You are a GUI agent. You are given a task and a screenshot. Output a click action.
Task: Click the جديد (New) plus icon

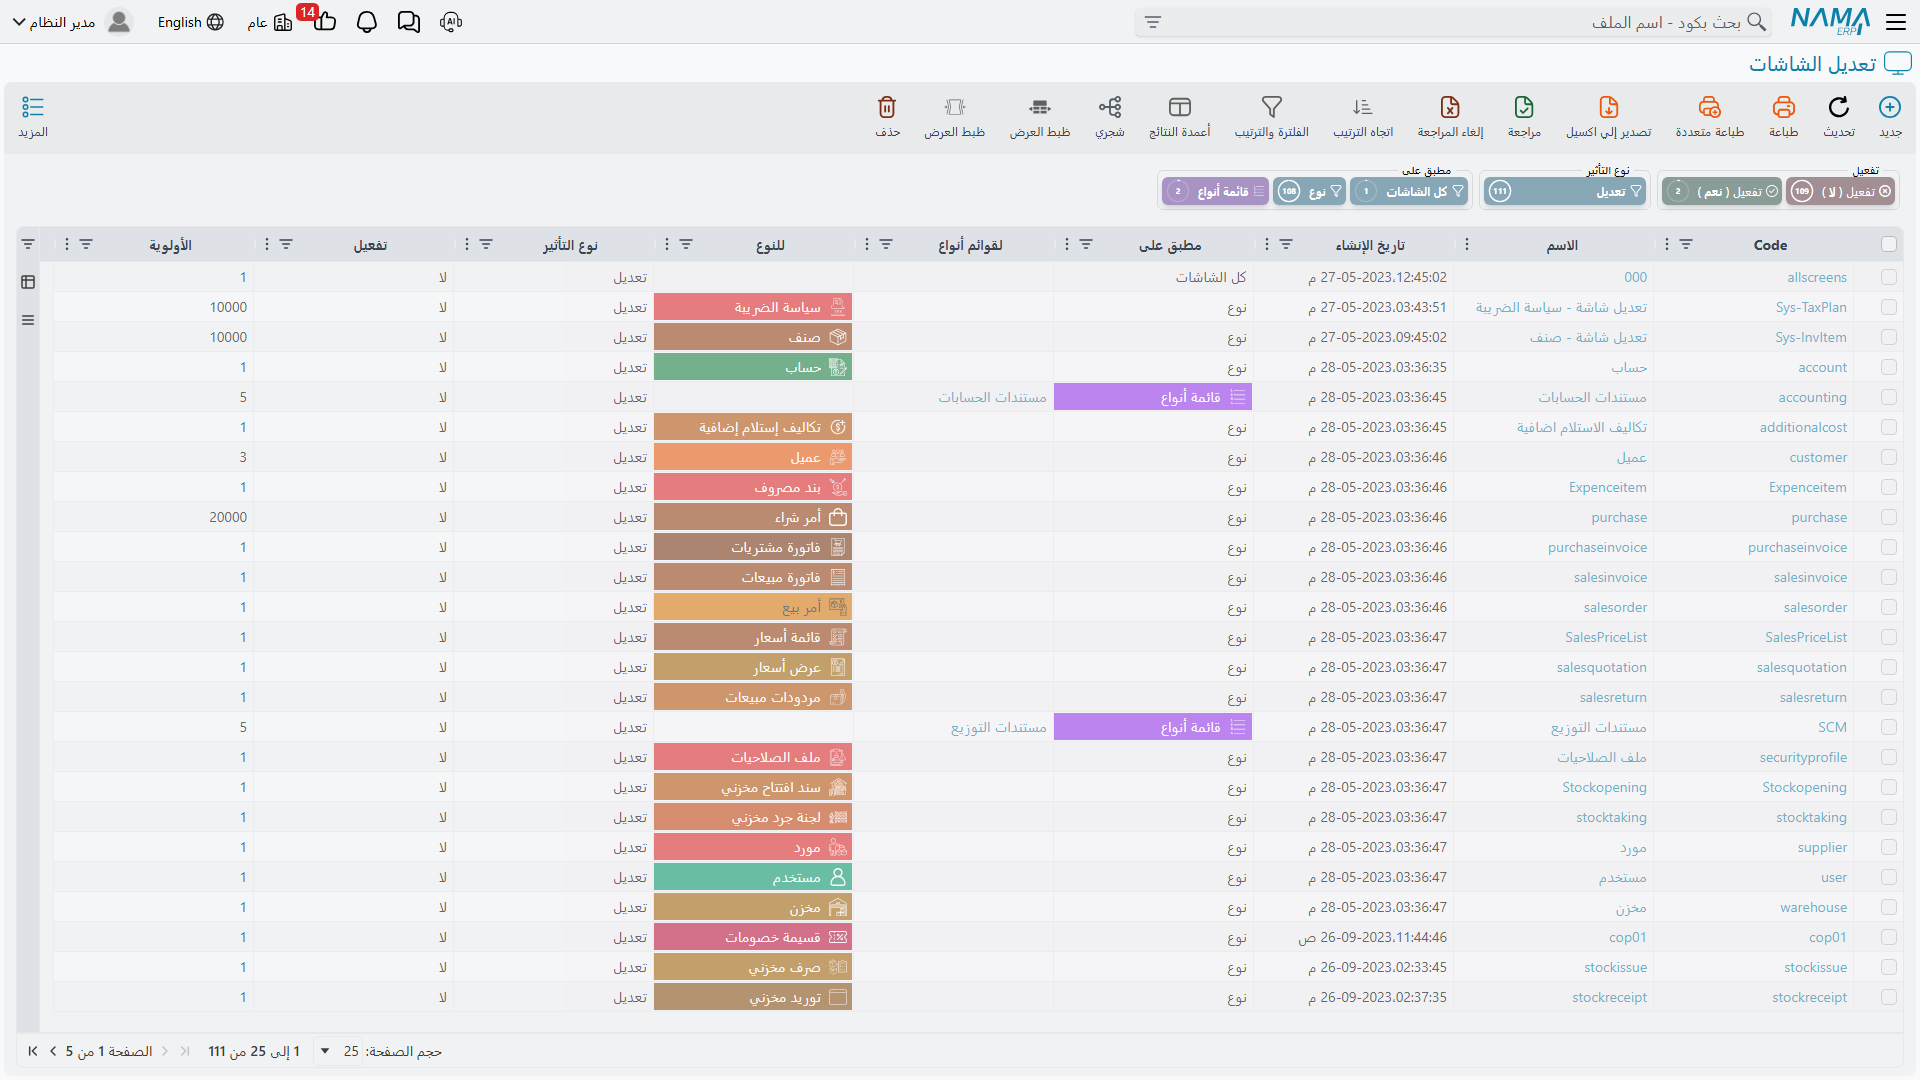tap(1889, 107)
